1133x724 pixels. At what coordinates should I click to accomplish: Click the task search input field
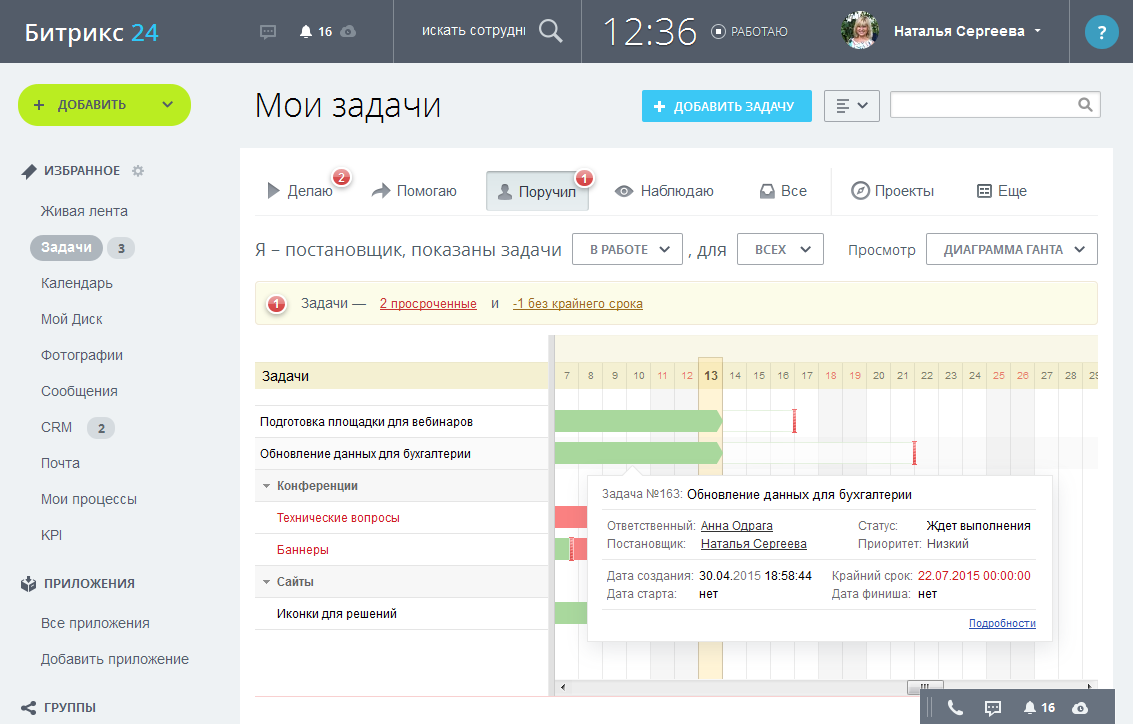(982, 105)
